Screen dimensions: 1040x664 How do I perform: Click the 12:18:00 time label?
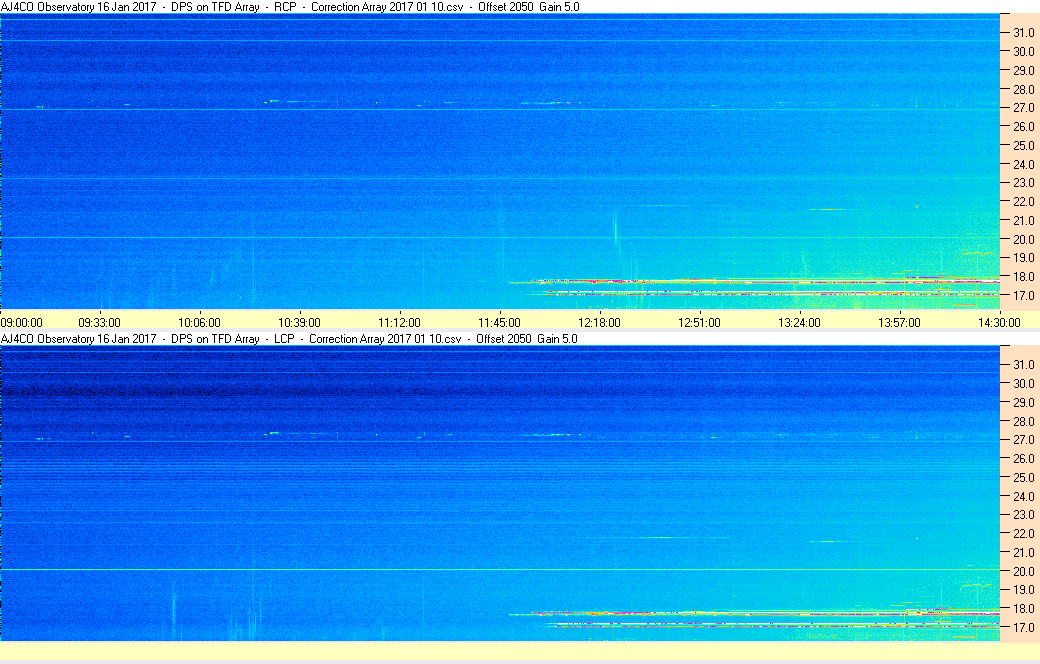pyautogui.click(x=600, y=322)
